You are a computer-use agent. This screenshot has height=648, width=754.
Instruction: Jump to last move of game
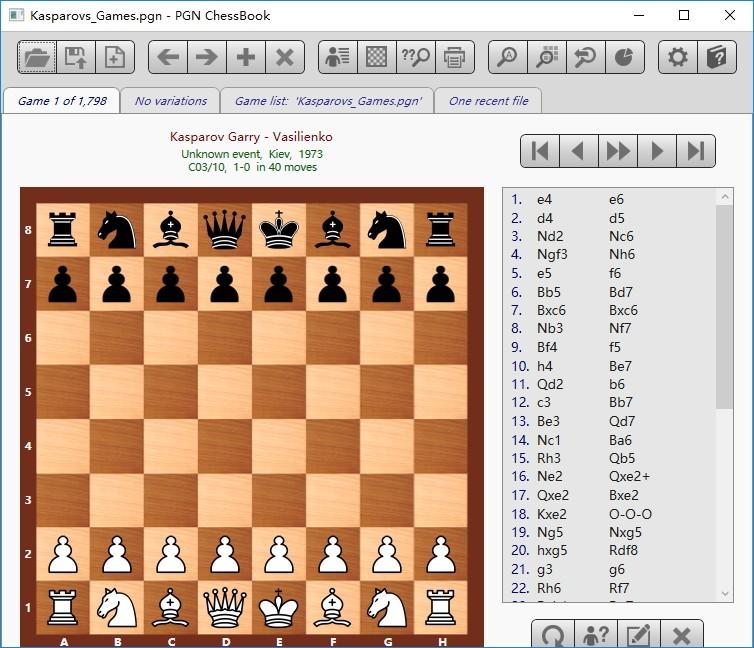(x=696, y=151)
